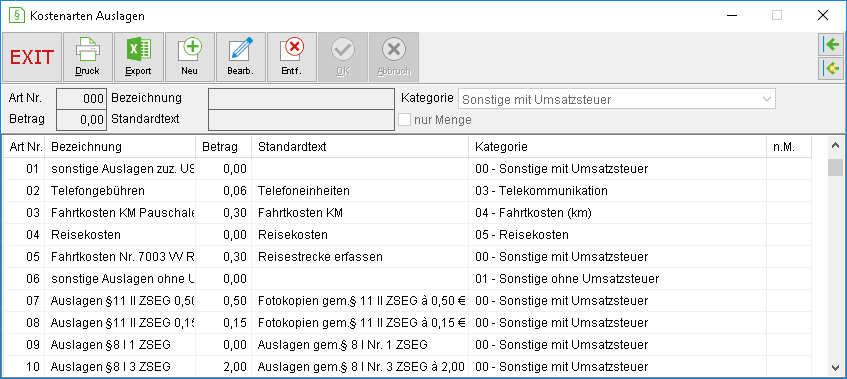Image resolution: width=847 pixels, height=379 pixels.
Task: Click the 0,50 Betrag cell
Action: (224, 301)
